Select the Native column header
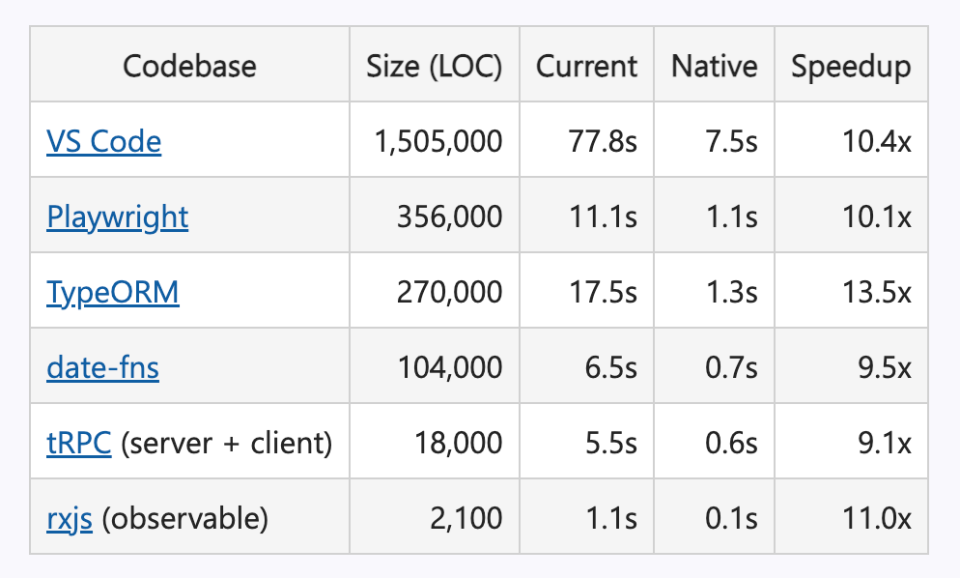 coord(714,66)
